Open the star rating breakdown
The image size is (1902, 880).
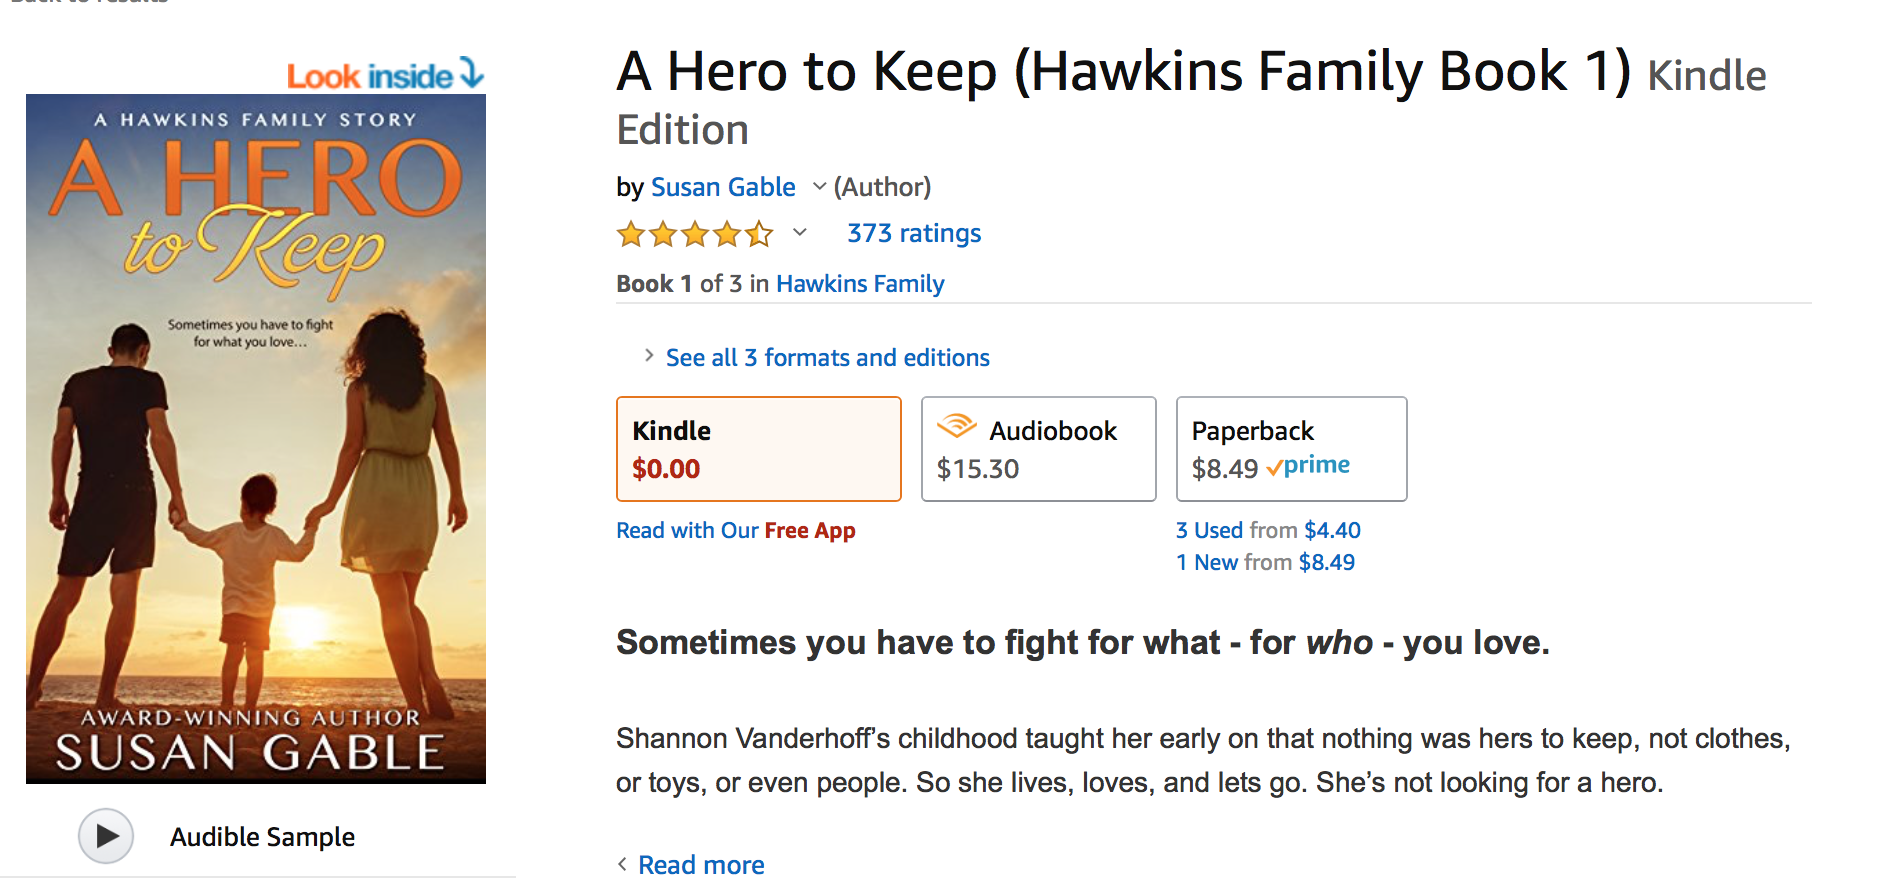point(695,234)
